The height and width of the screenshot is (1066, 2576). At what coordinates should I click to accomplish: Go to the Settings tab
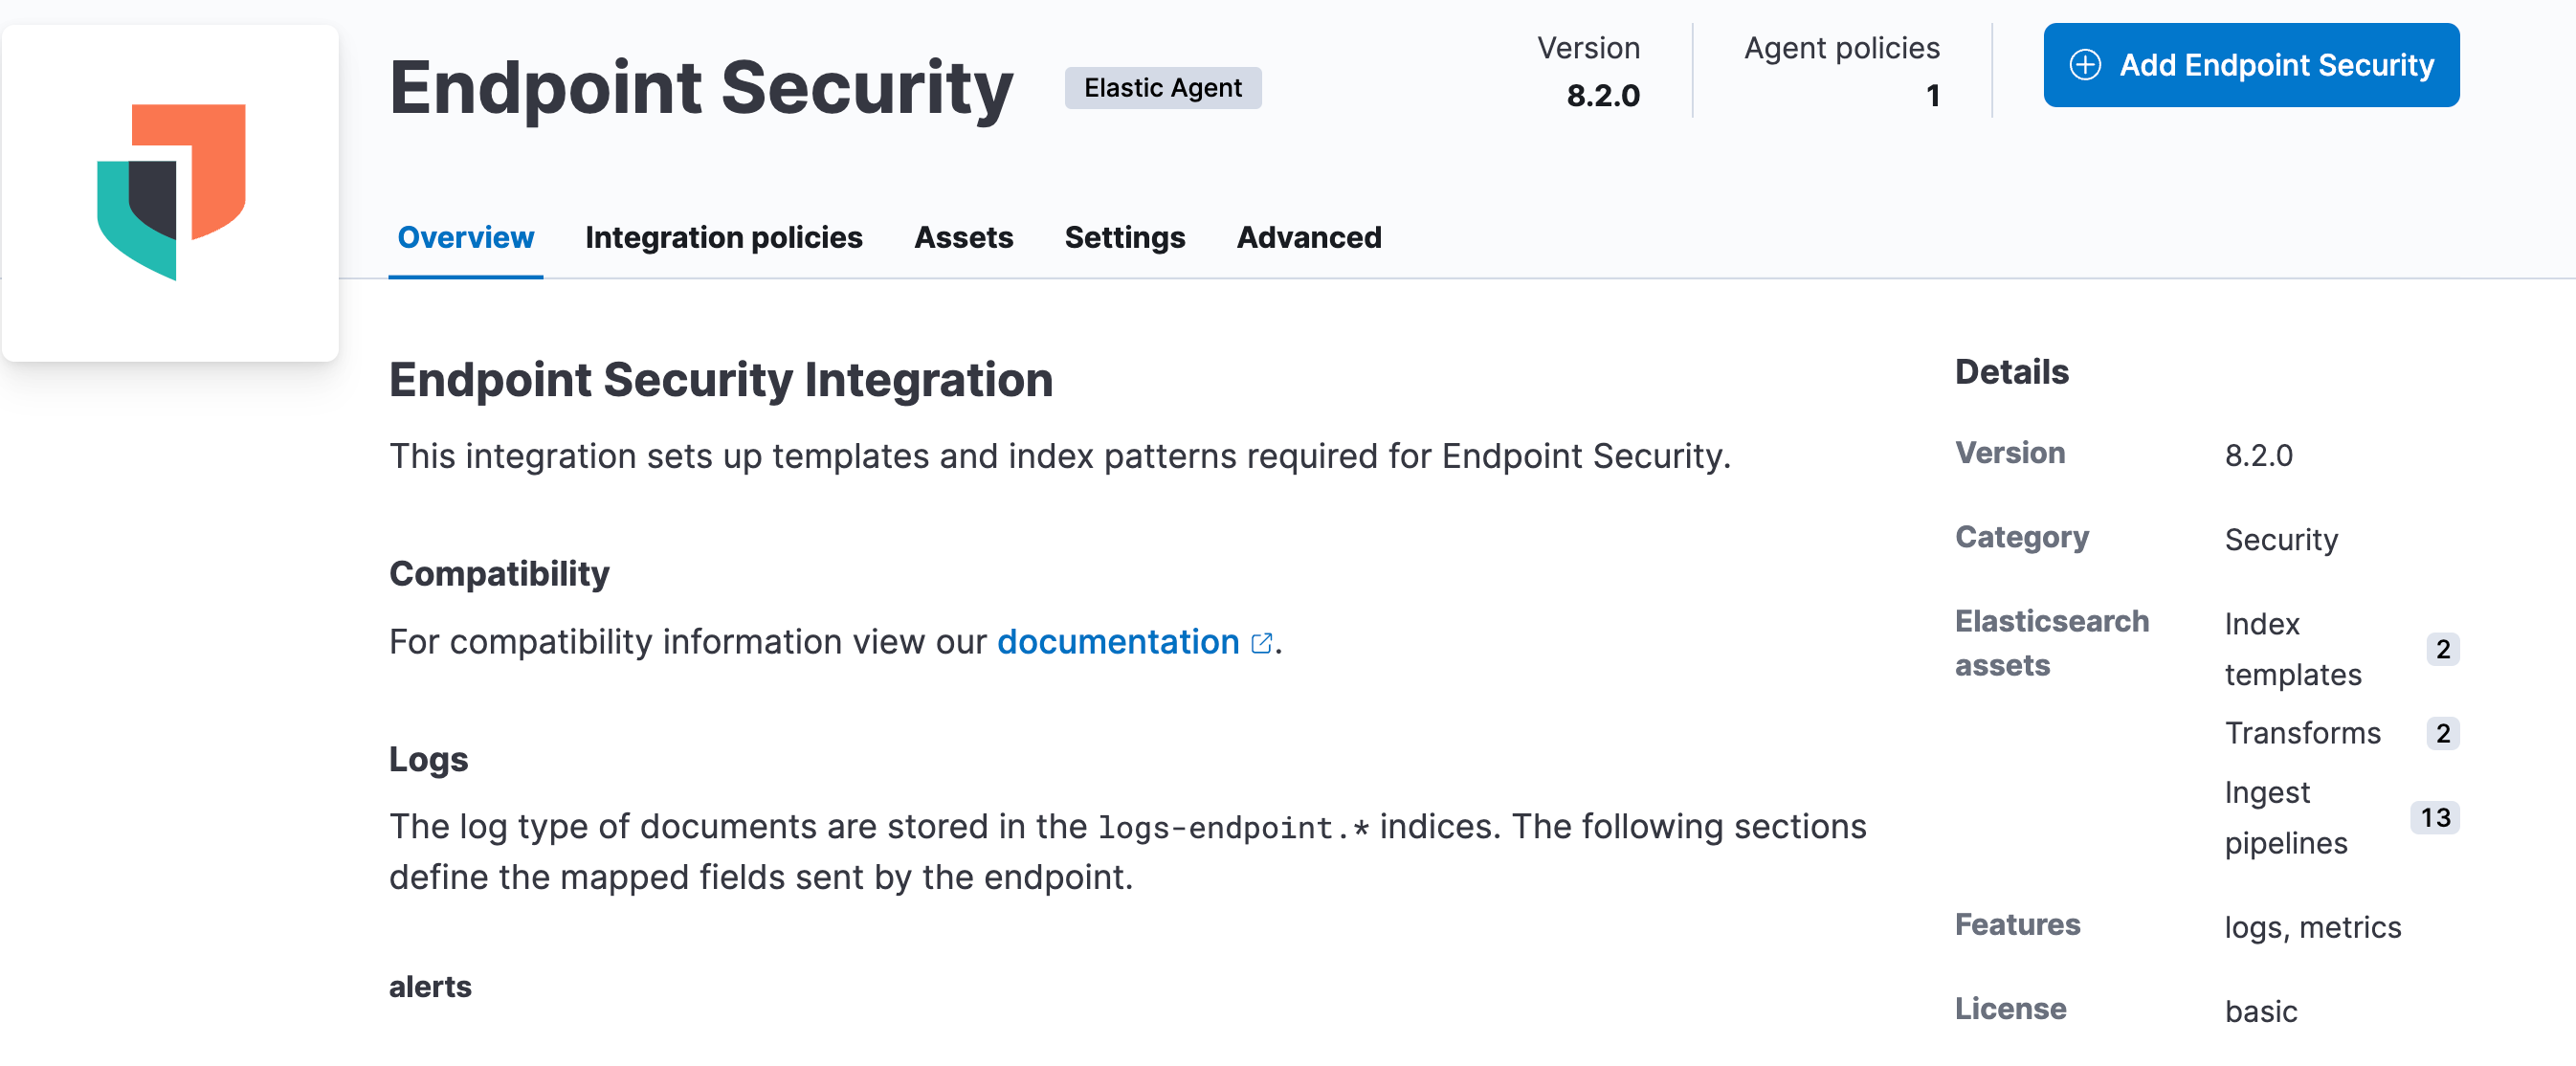tap(1125, 237)
